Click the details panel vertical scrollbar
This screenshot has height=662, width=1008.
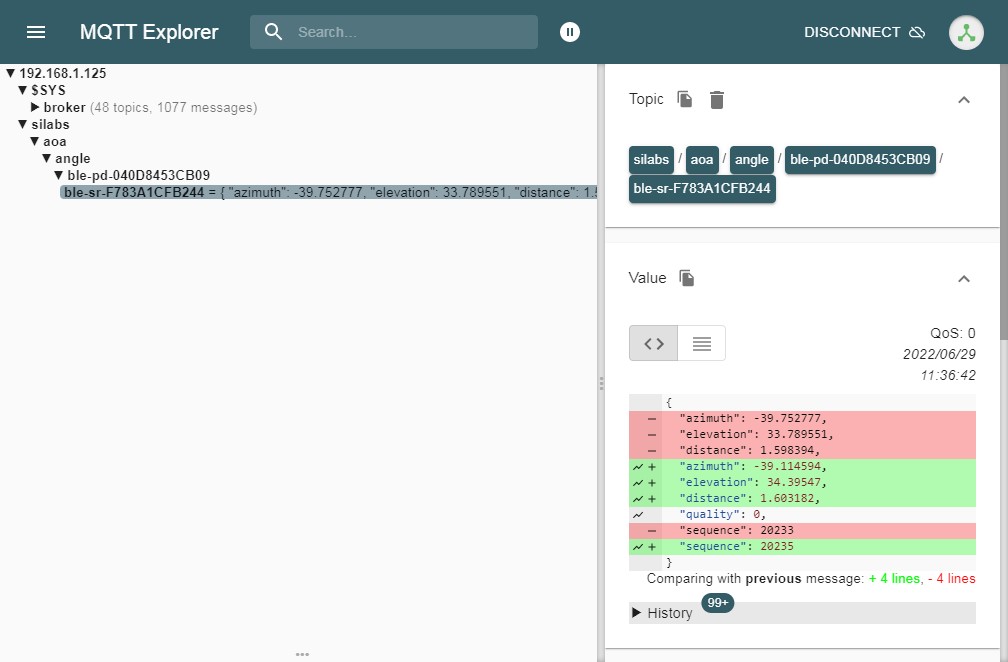coord(1004,202)
